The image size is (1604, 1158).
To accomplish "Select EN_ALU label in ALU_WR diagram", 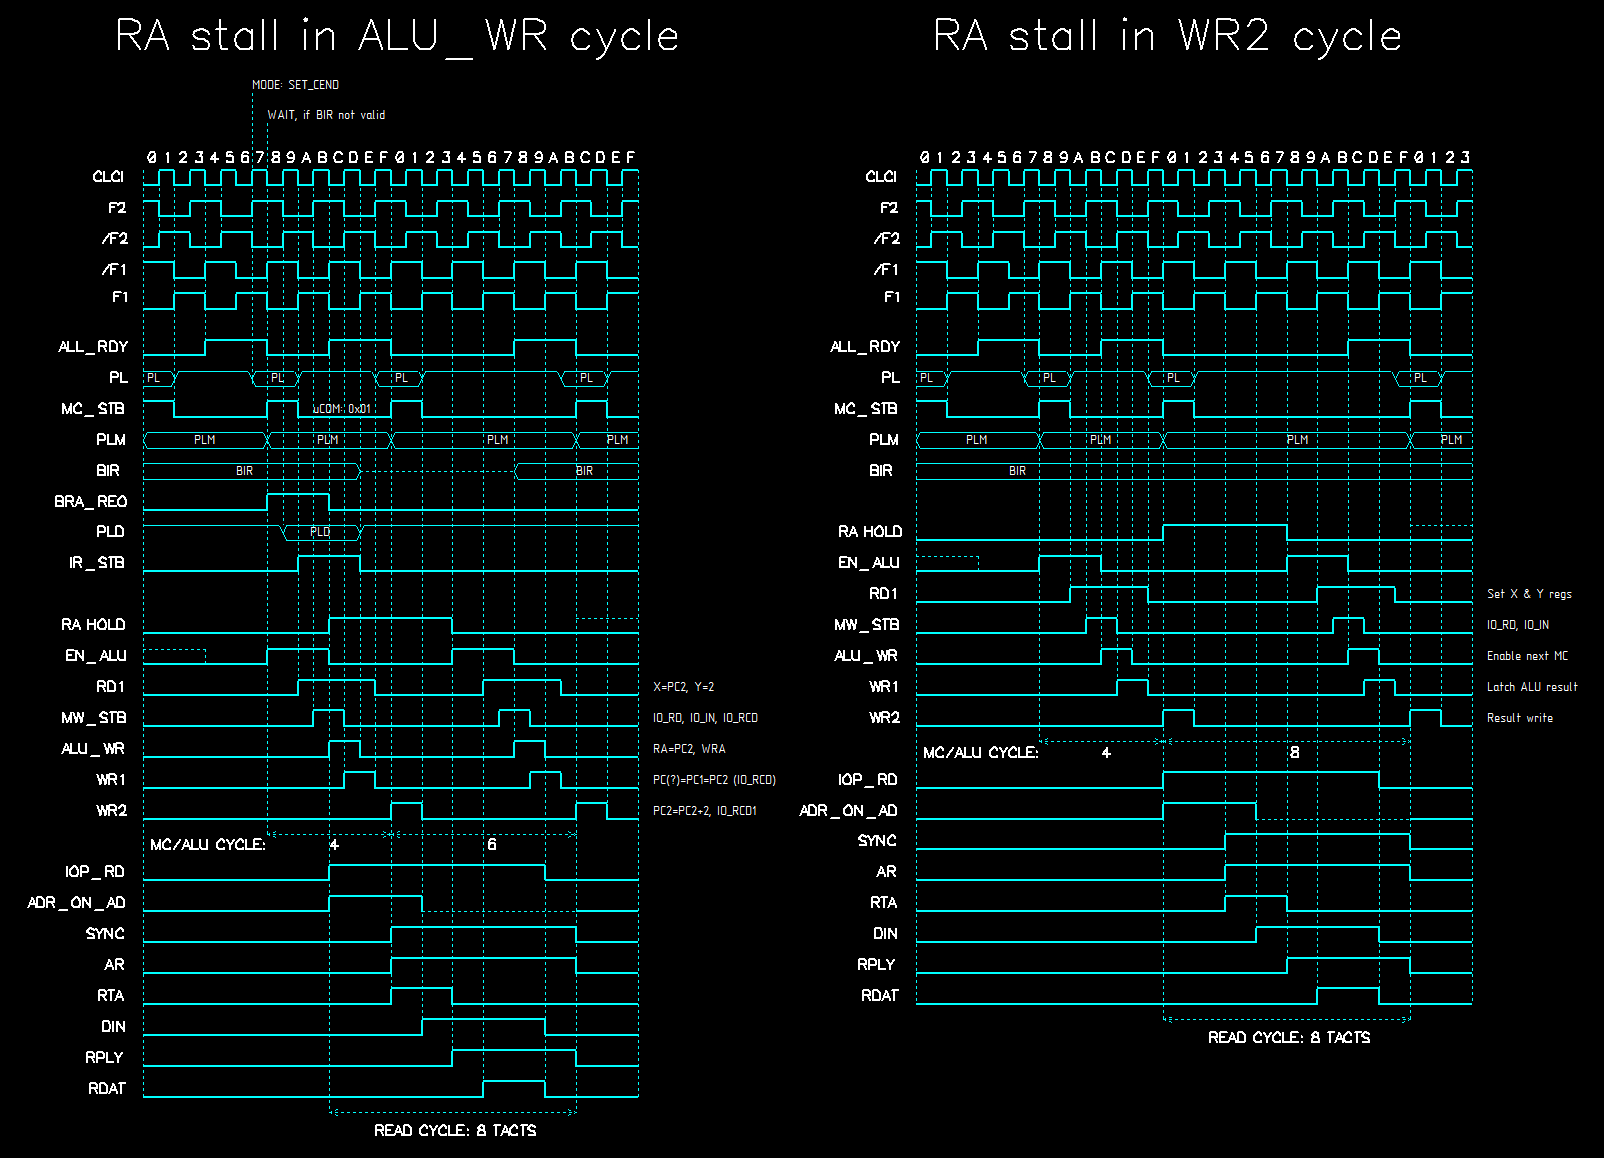I will (96, 656).
